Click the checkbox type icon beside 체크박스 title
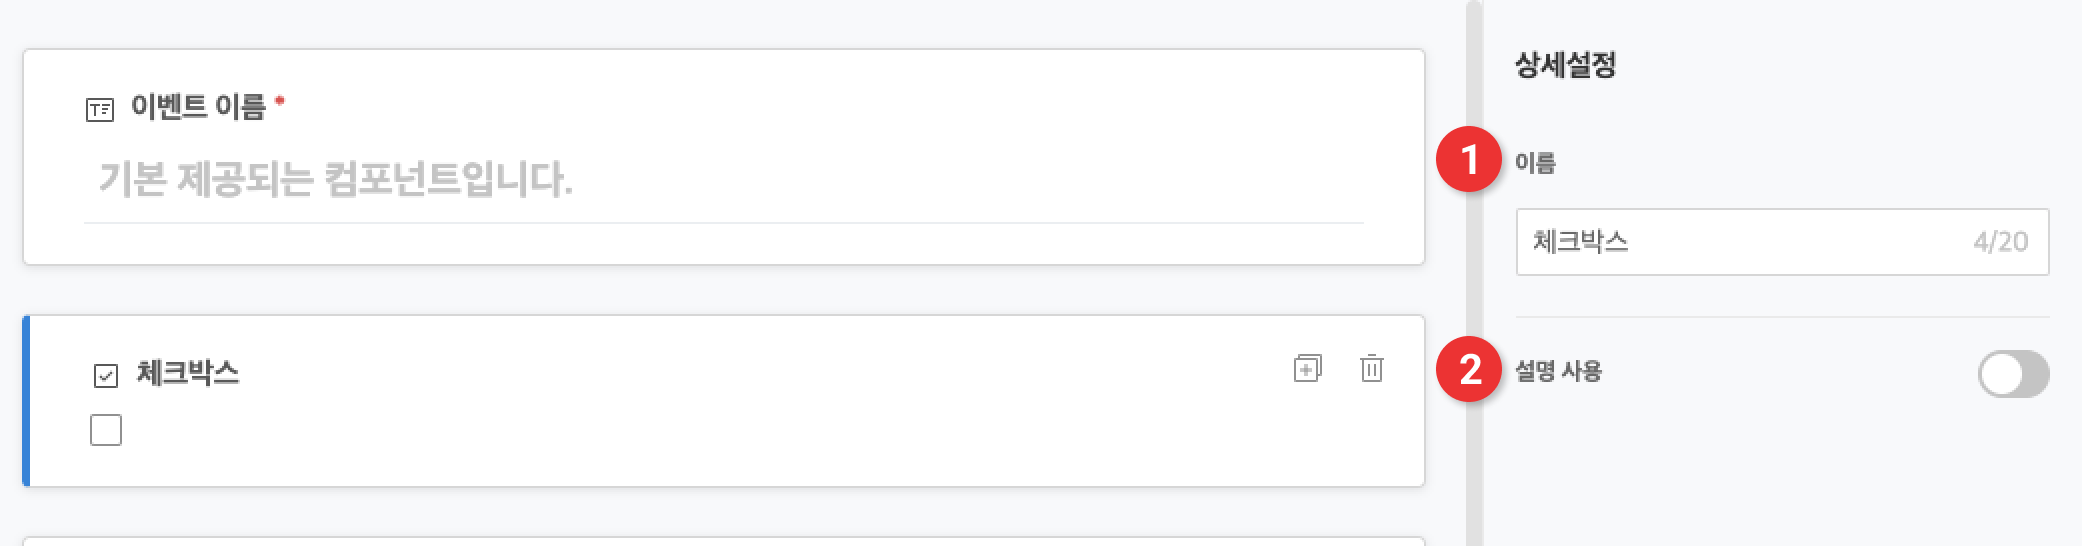The height and width of the screenshot is (546, 2082). coord(106,375)
